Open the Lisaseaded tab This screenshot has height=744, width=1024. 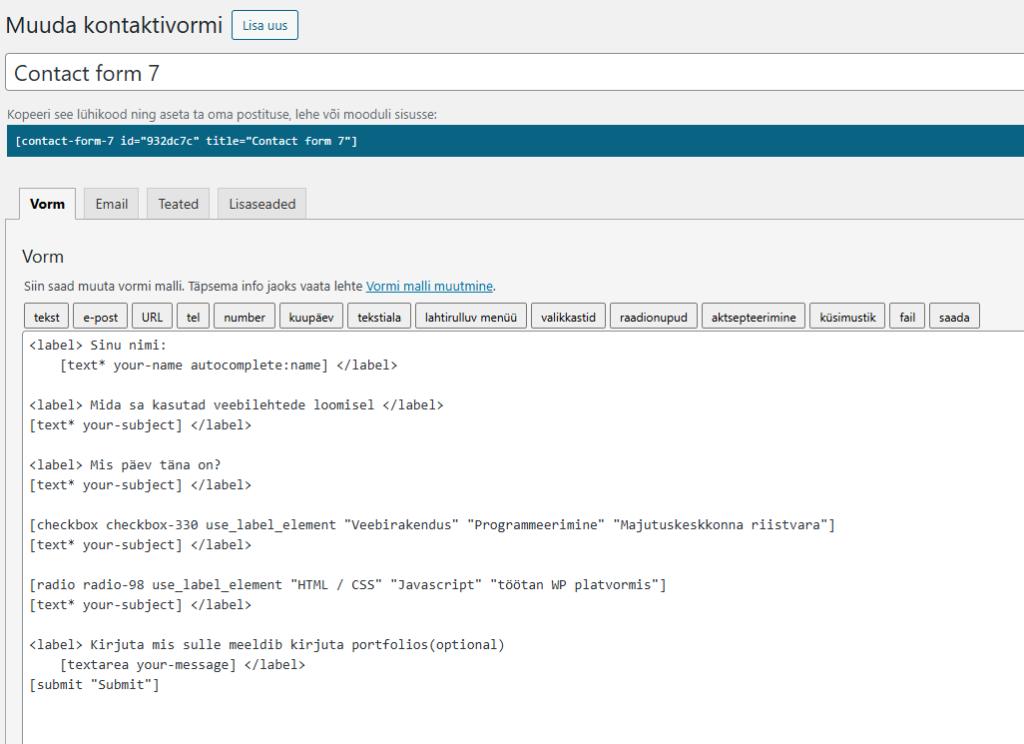click(262, 204)
